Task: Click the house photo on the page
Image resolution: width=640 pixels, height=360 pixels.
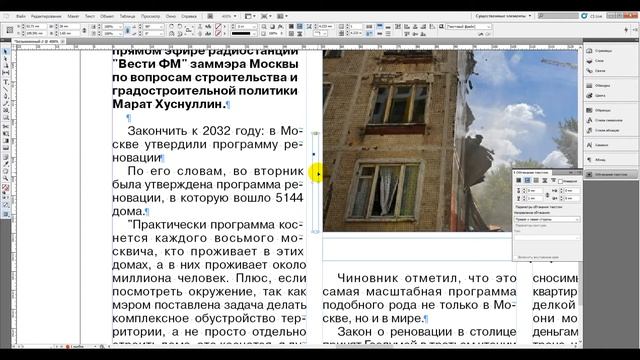Action: (x=450, y=141)
